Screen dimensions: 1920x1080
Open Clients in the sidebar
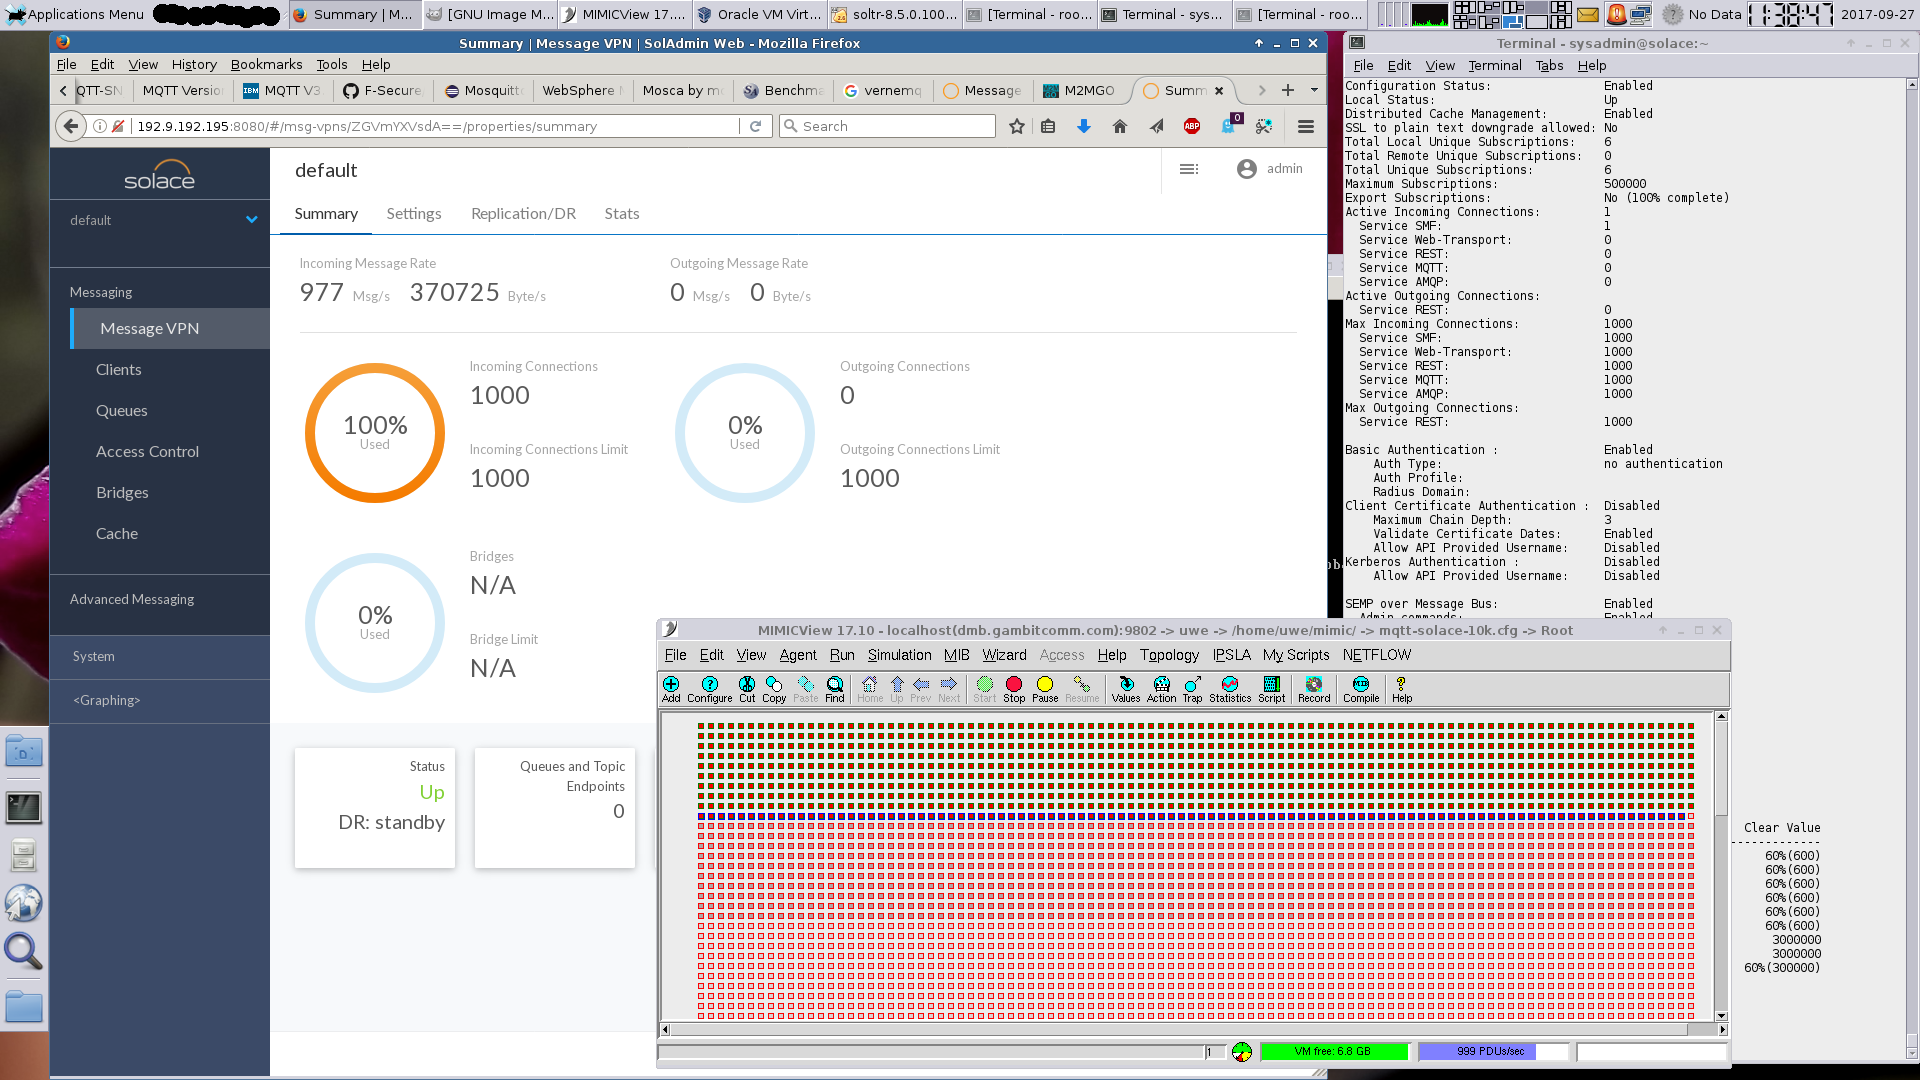[119, 370]
